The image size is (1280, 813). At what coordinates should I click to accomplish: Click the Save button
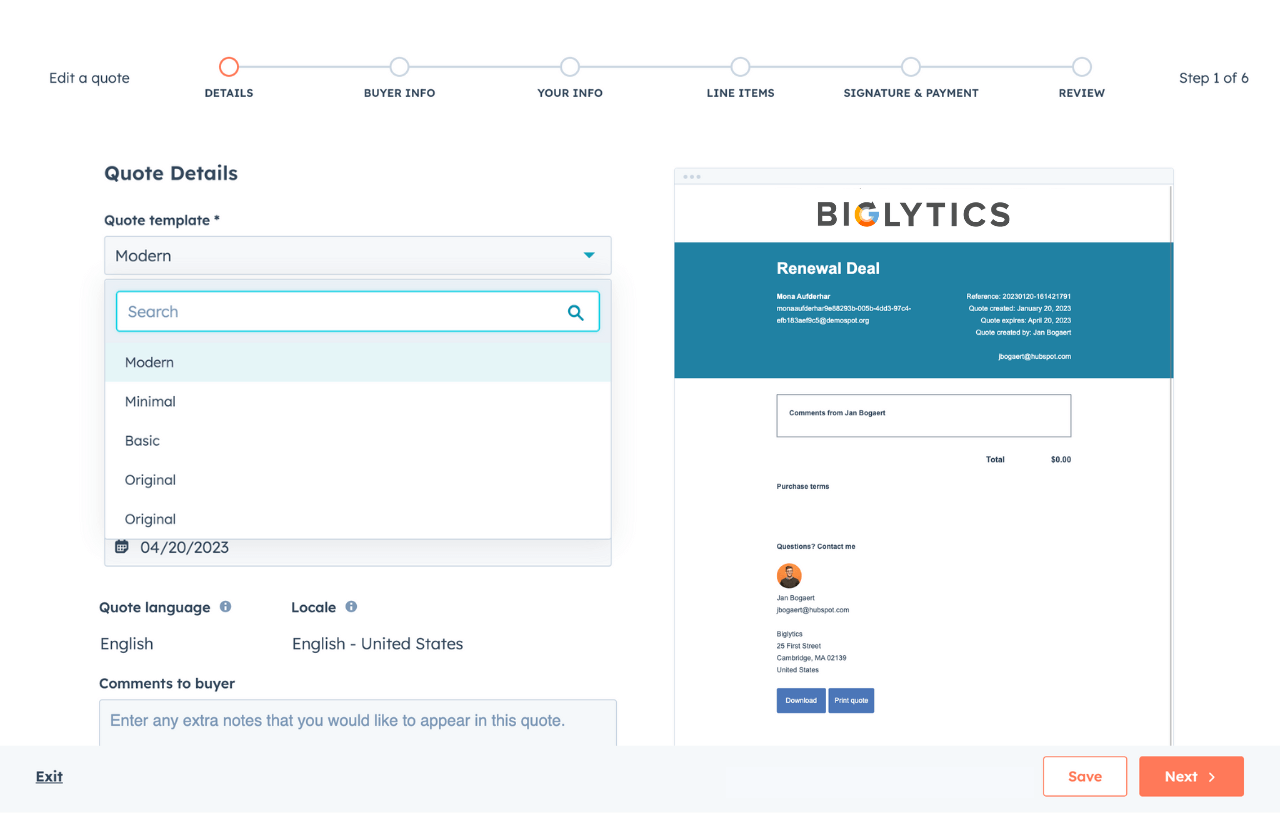[x=1084, y=776]
